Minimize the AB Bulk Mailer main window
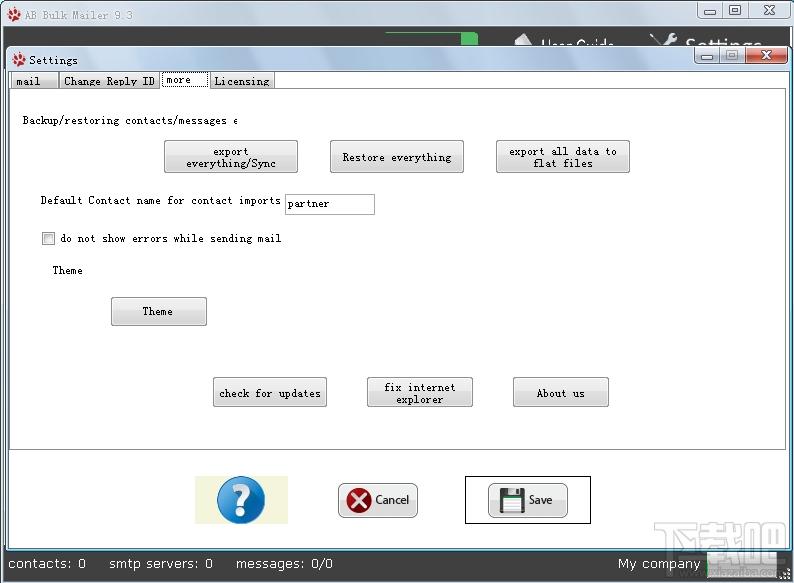The image size is (794, 583). coord(710,10)
